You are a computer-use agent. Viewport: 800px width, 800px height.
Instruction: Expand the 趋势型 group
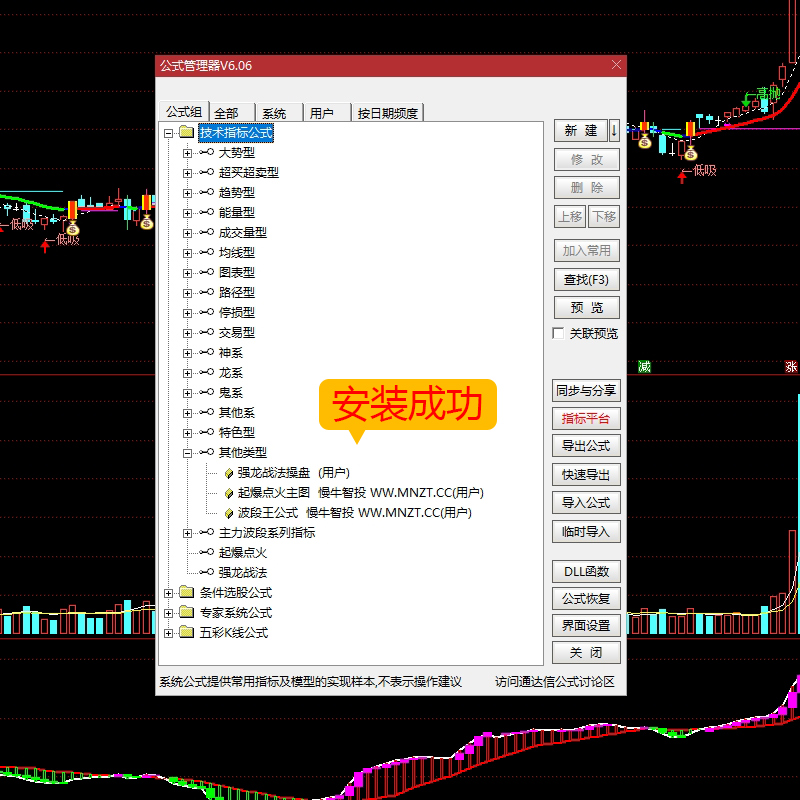click(x=187, y=193)
